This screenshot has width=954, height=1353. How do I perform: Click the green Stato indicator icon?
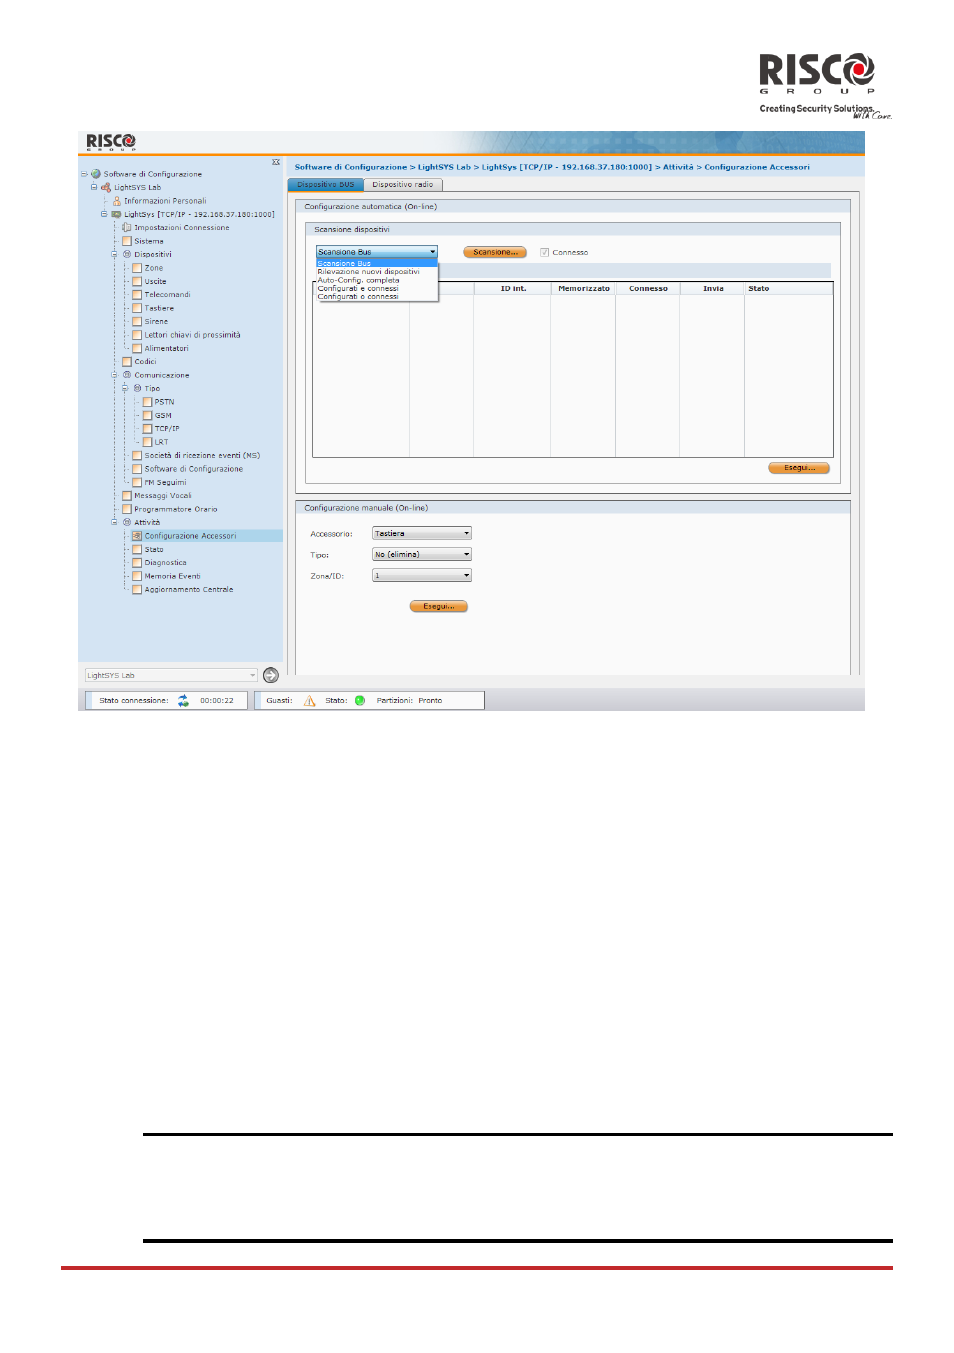[360, 701]
